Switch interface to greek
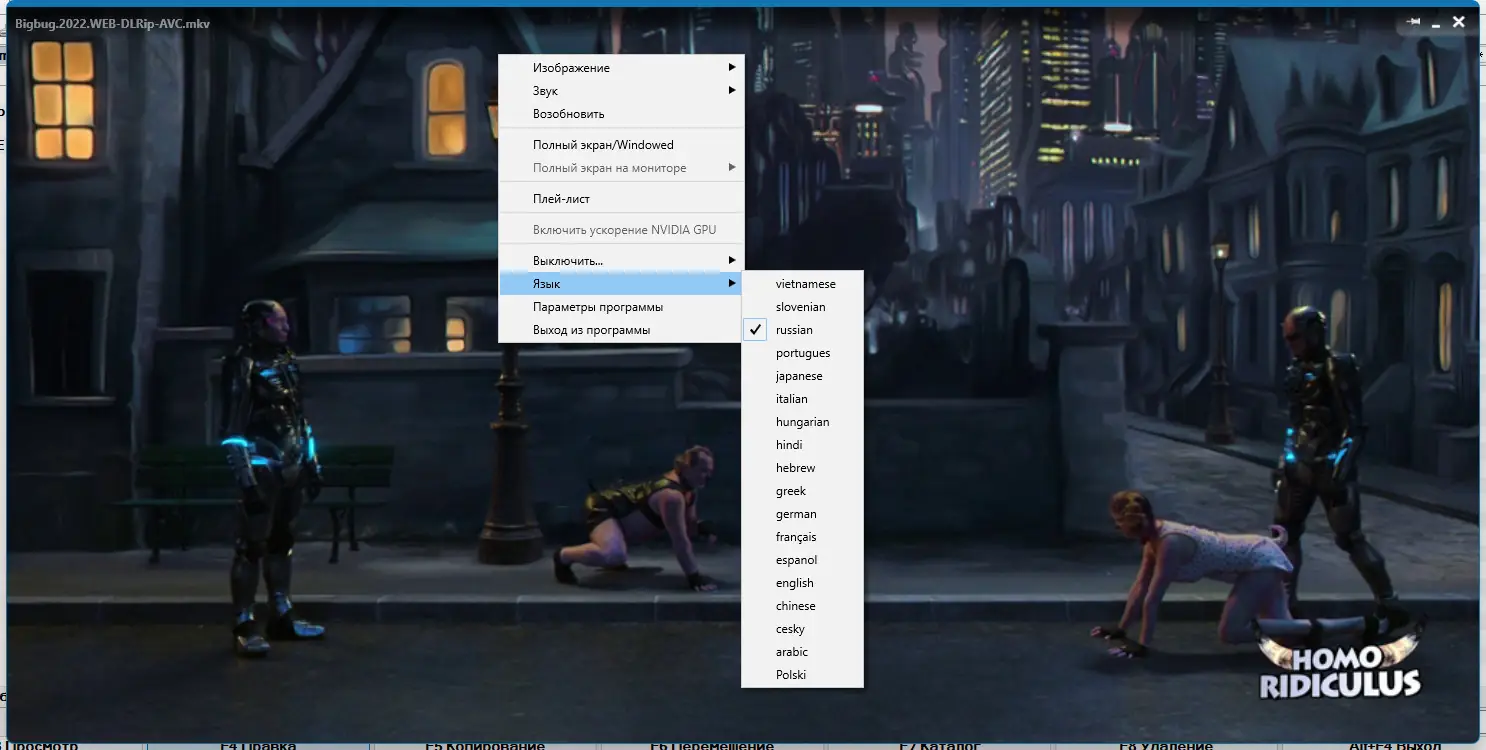The height and width of the screenshot is (750, 1486). (x=802, y=491)
